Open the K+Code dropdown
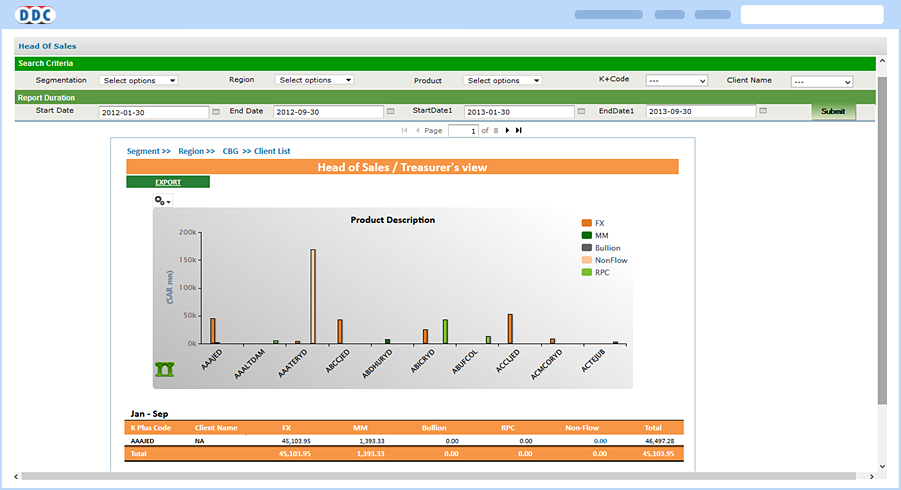The width and height of the screenshot is (901, 490). tap(676, 81)
